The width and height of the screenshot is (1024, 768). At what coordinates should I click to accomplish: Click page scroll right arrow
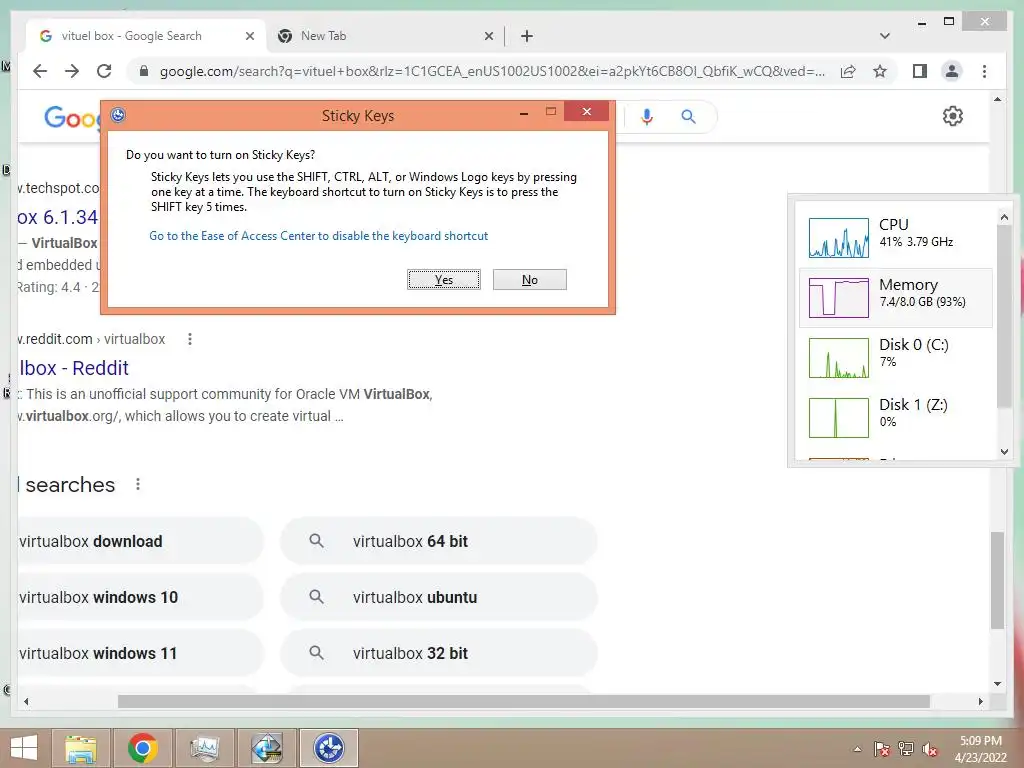tap(980, 701)
